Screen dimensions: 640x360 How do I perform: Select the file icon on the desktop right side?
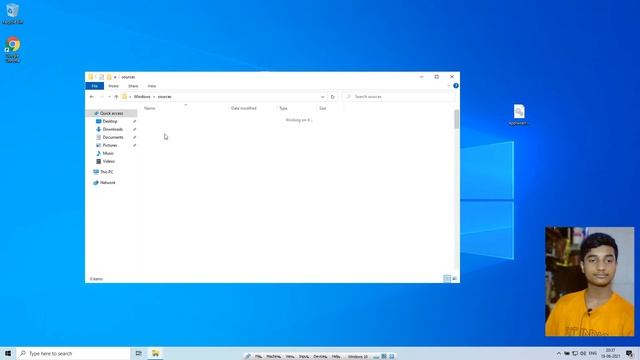(x=519, y=114)
